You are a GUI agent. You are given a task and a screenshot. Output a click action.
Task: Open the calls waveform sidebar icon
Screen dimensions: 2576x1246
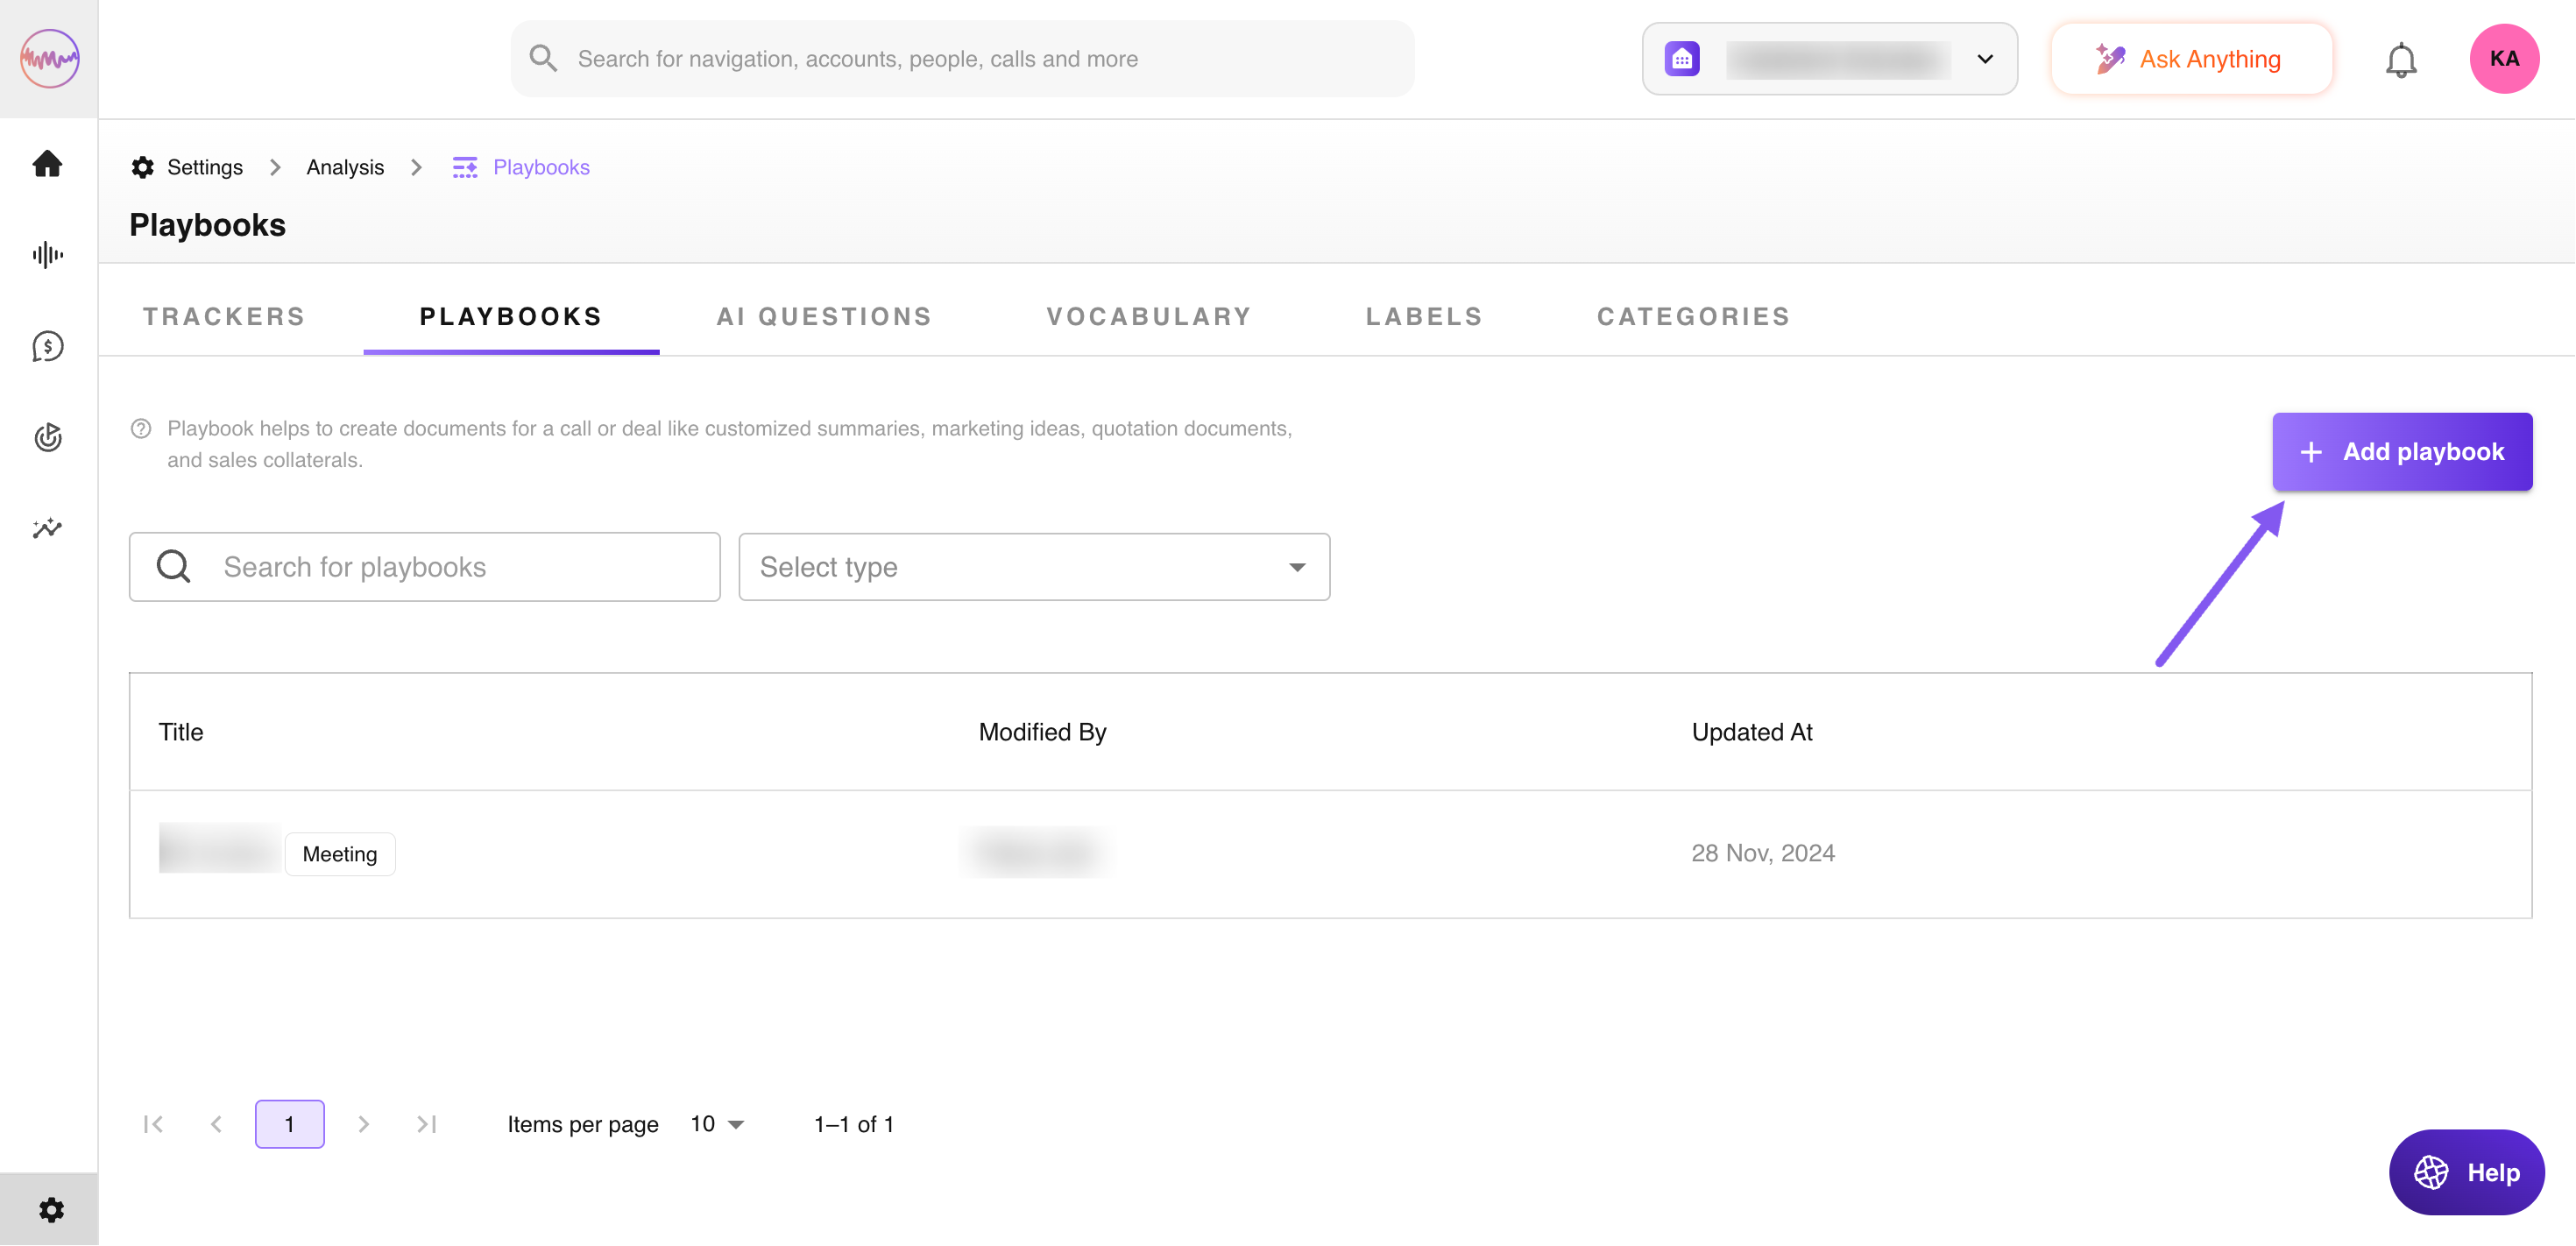pyautogui.click(x=47, y=255)
